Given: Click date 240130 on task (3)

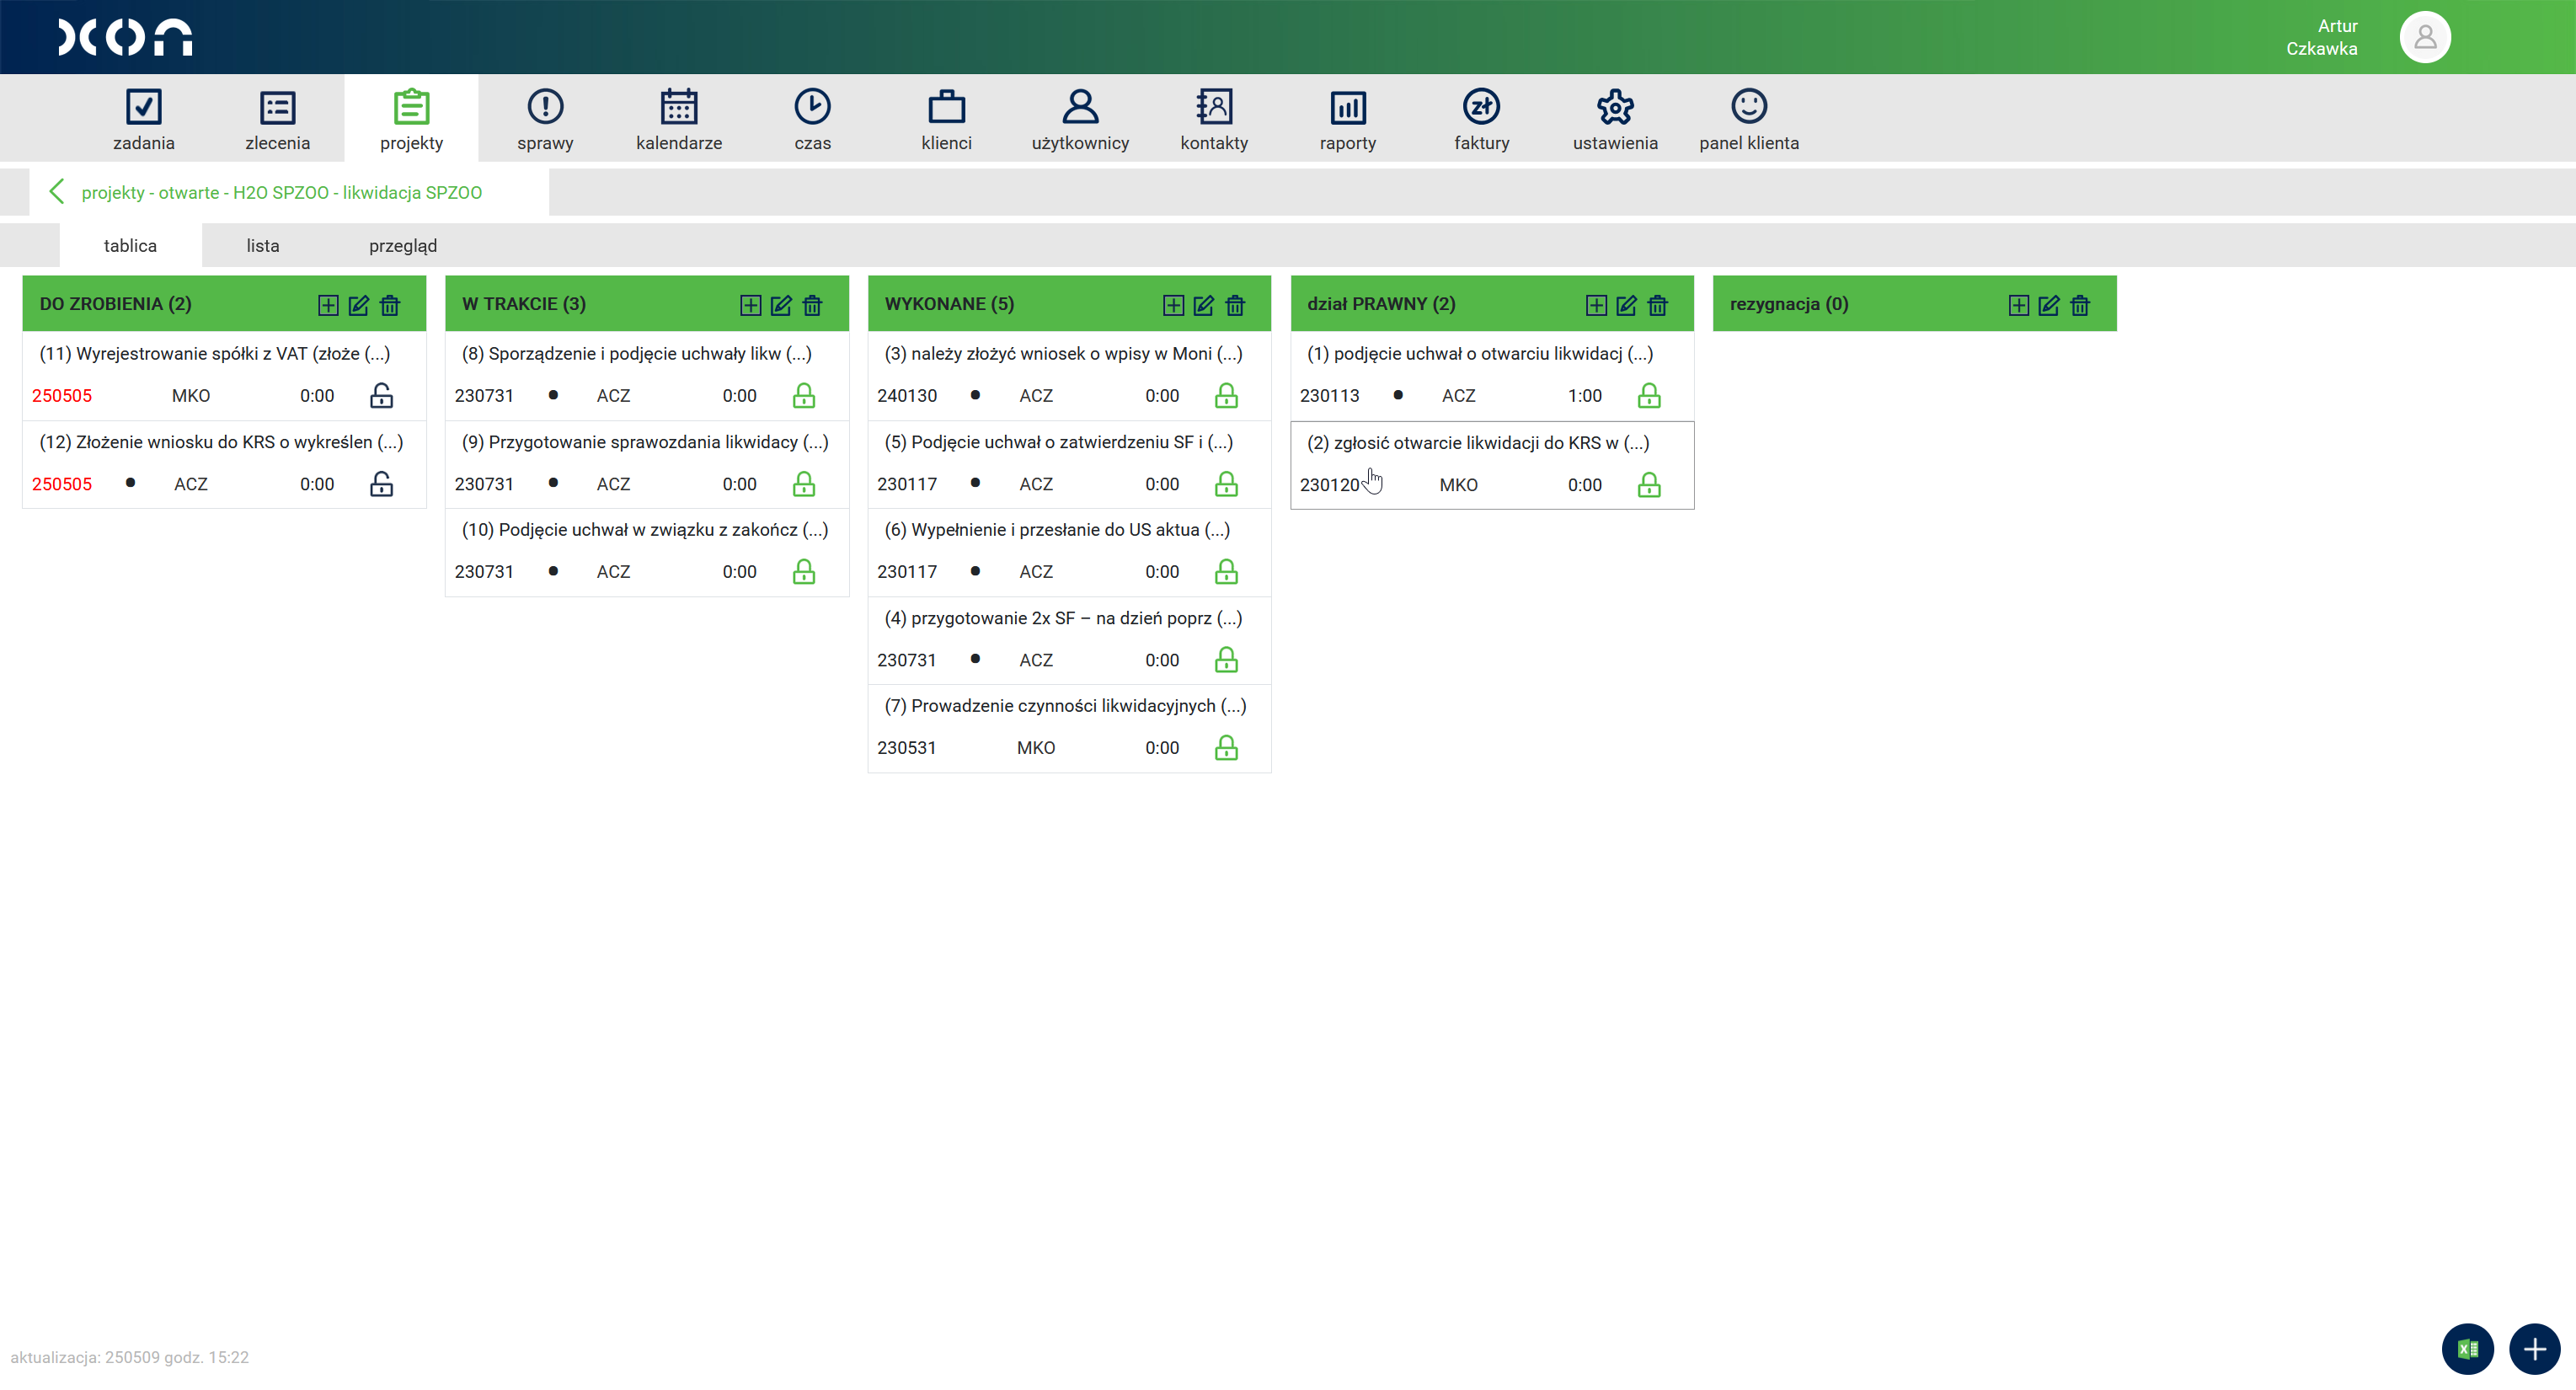Looking at the screenshot, I should point(907,395).
